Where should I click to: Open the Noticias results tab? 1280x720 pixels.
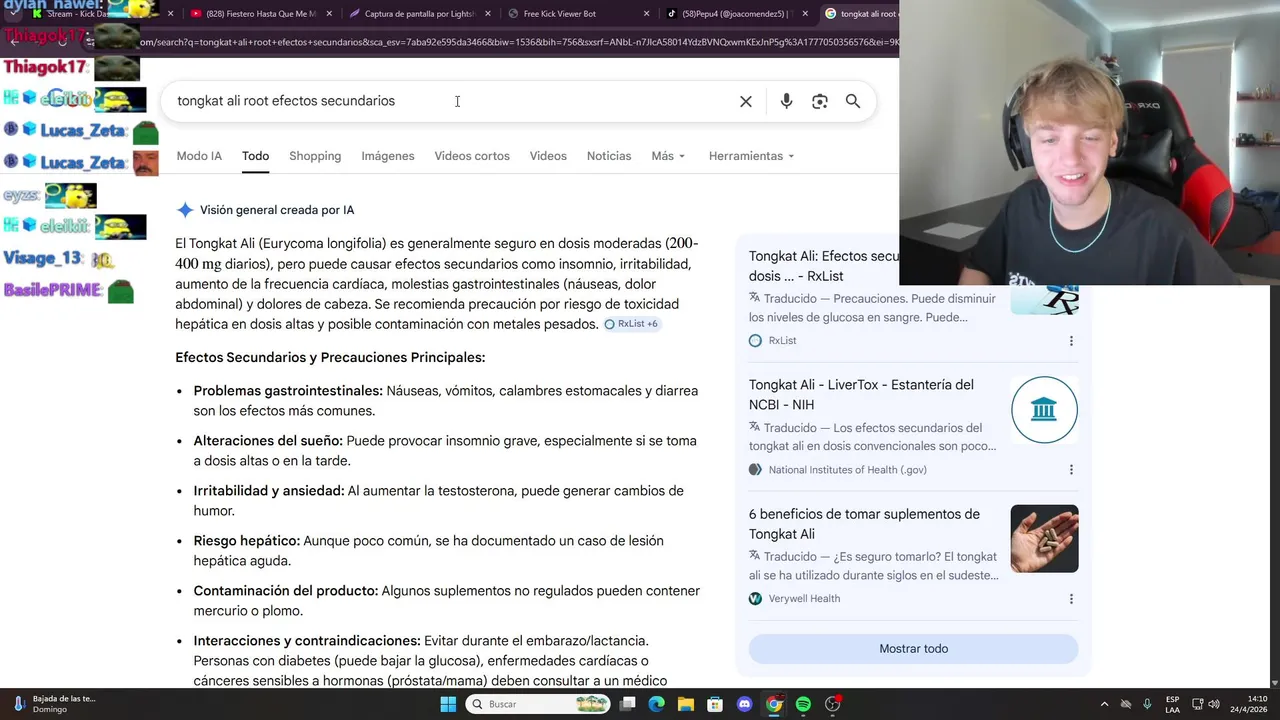609,156
